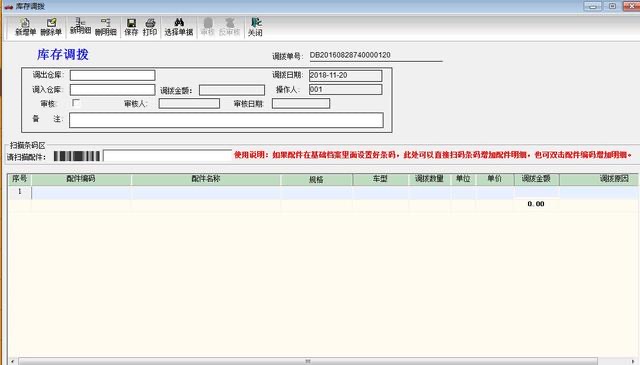
Task: Click the greyed 审核 toolbar icon
Action: 208,27
